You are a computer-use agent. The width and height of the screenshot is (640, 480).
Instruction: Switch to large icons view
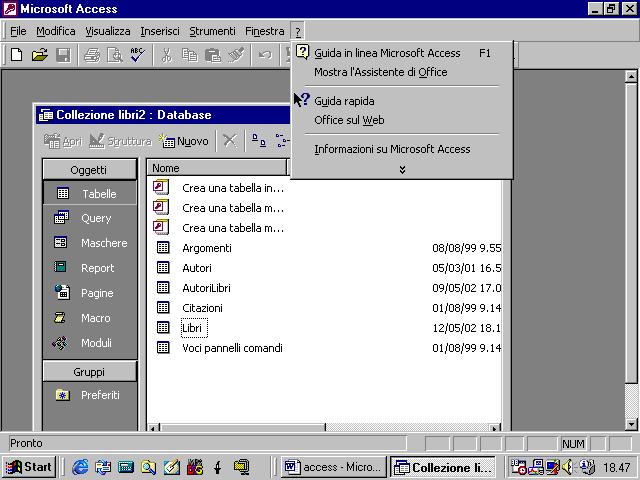click(259, 141)
